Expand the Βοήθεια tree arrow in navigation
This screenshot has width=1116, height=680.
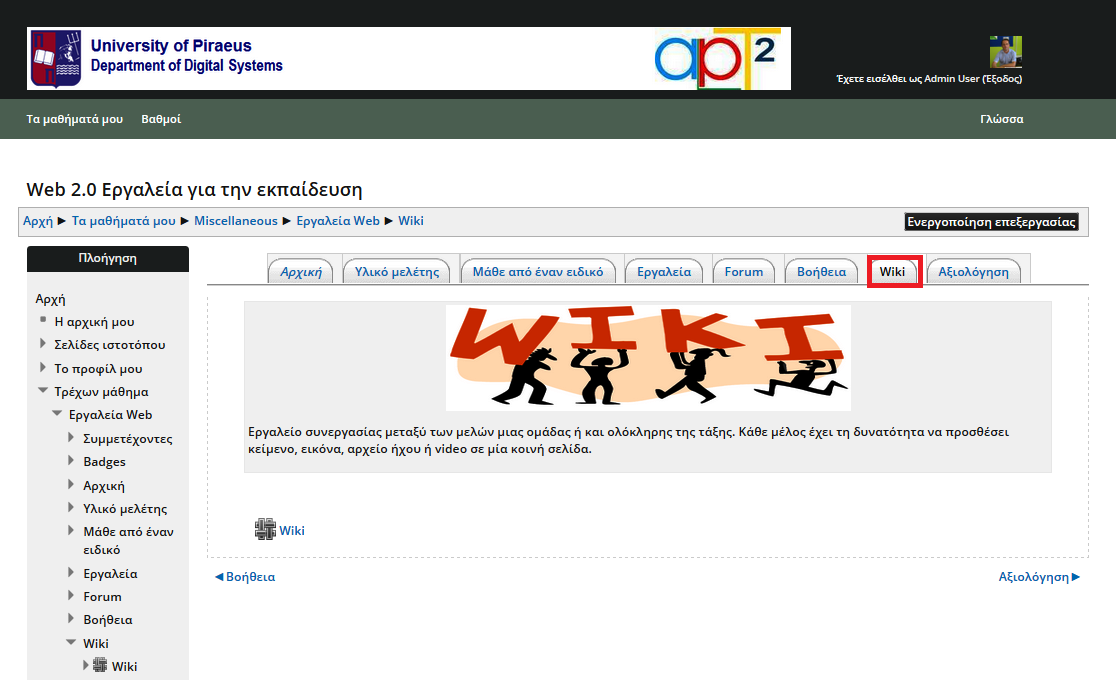click(71, 618)
